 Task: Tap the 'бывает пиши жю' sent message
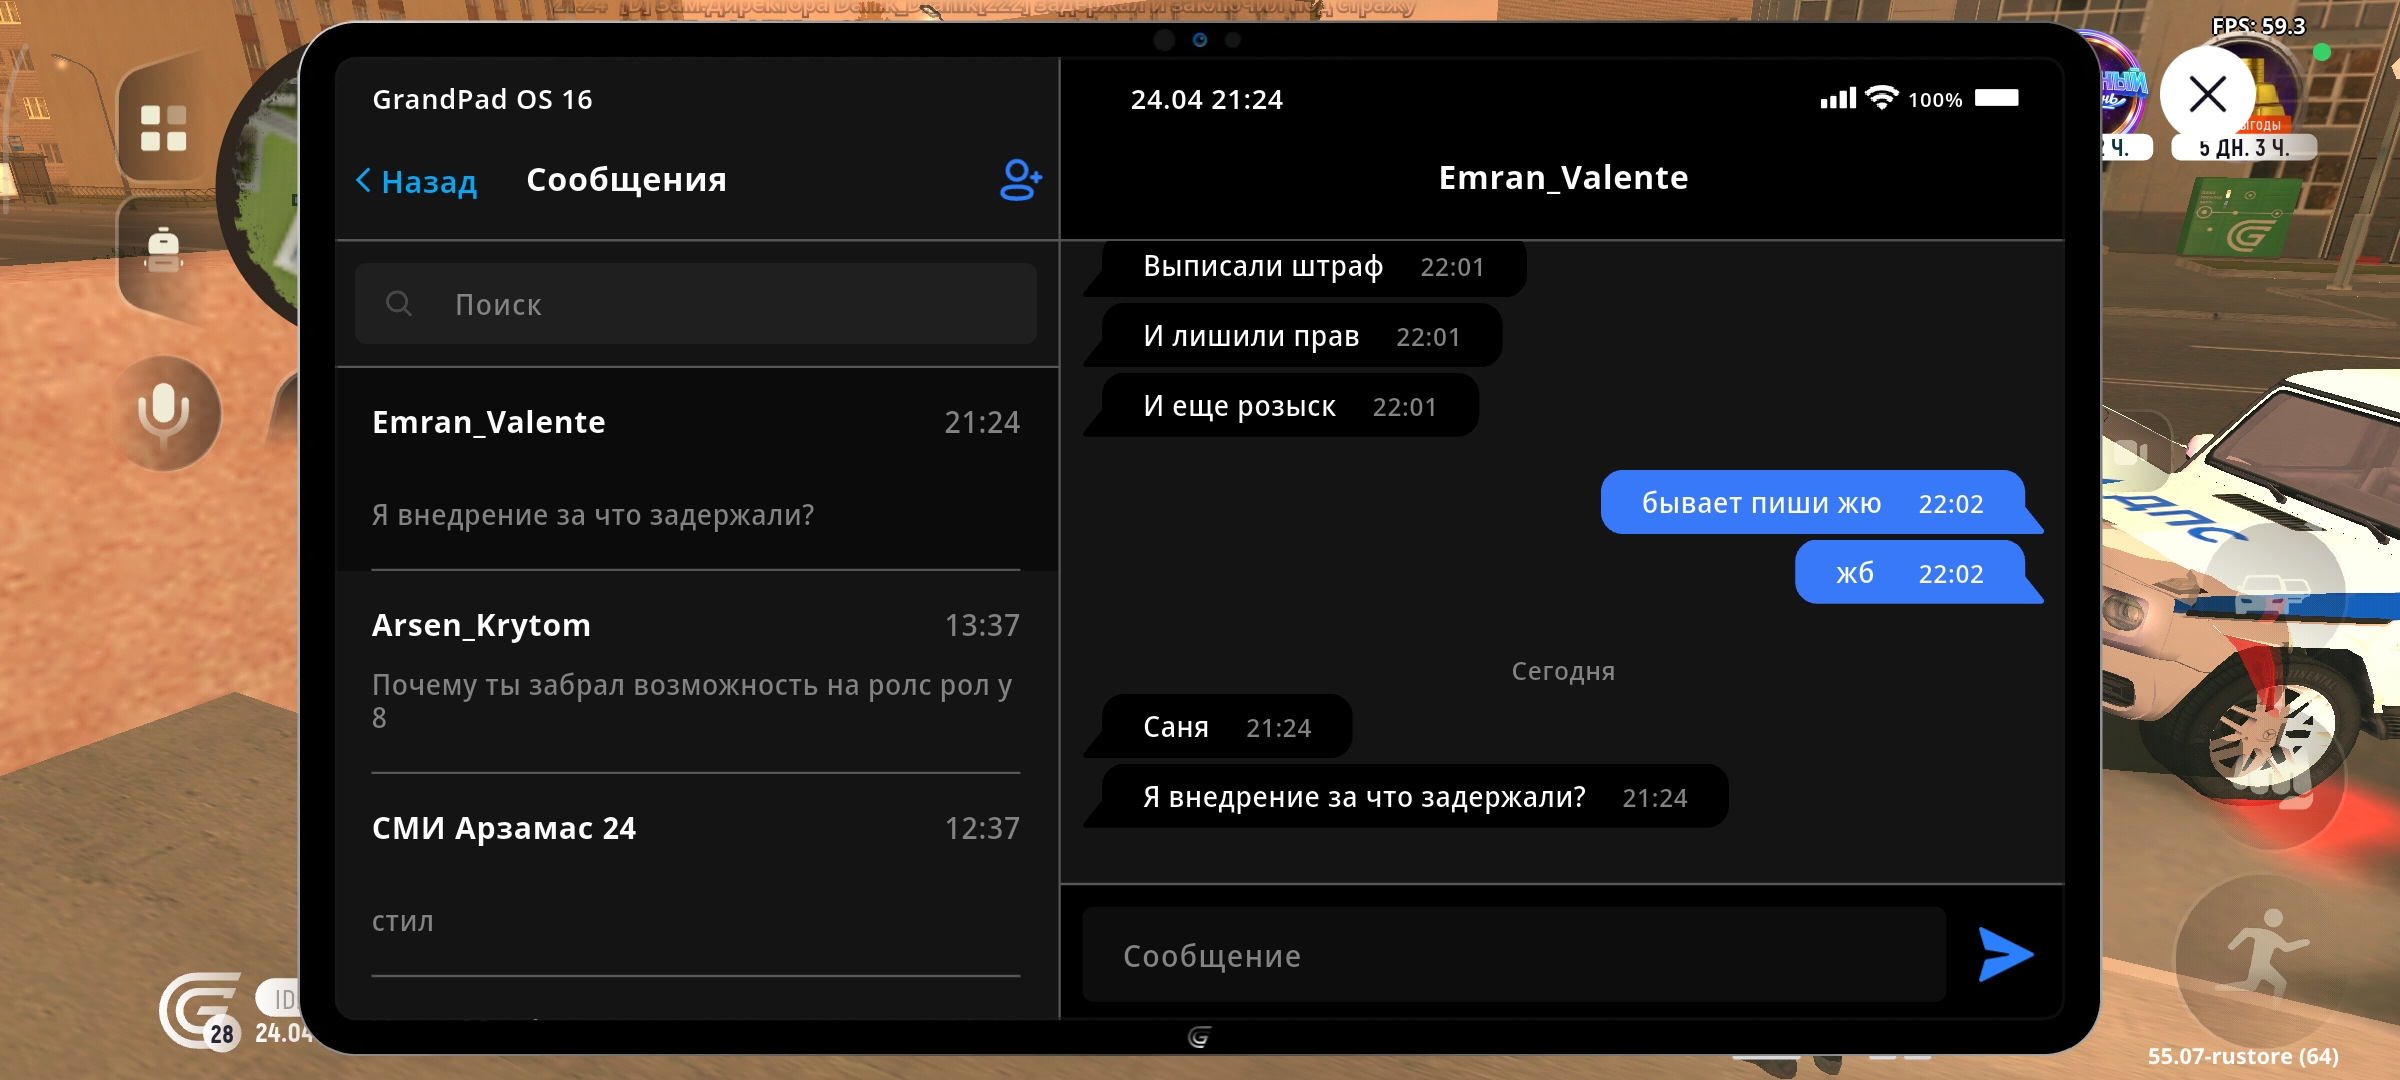pyautogui.click(x=1811, y=503)
